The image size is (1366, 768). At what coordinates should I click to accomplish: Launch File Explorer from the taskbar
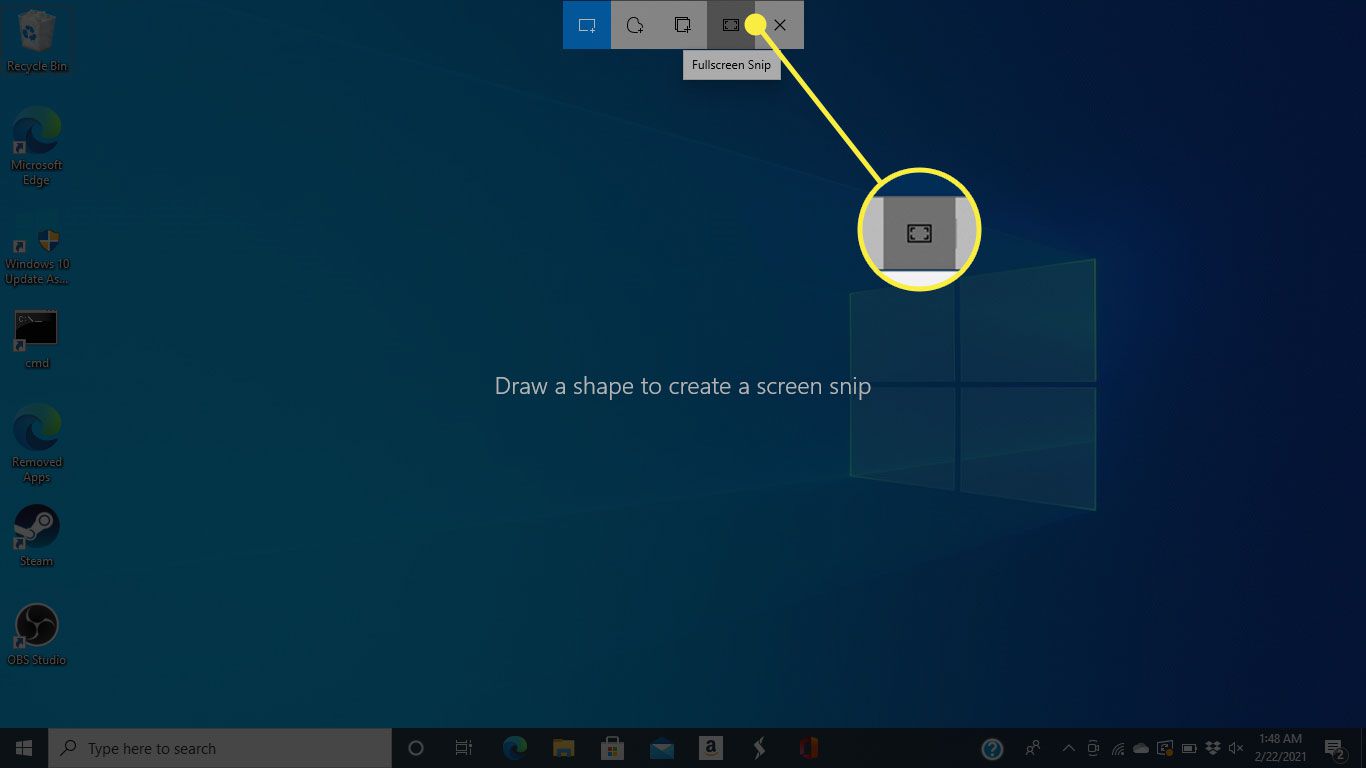click(x=564, y=748)
